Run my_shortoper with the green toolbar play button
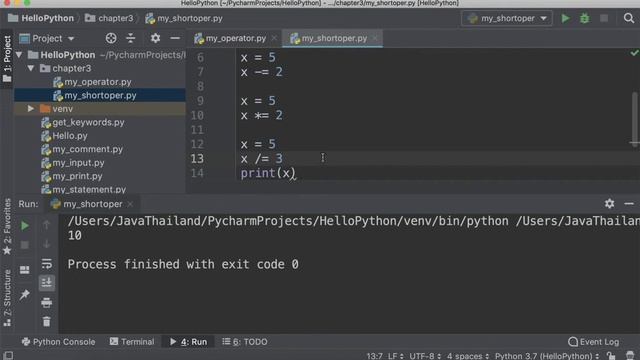The height and width of the screenshot is (360, 640). coord(565,18)
